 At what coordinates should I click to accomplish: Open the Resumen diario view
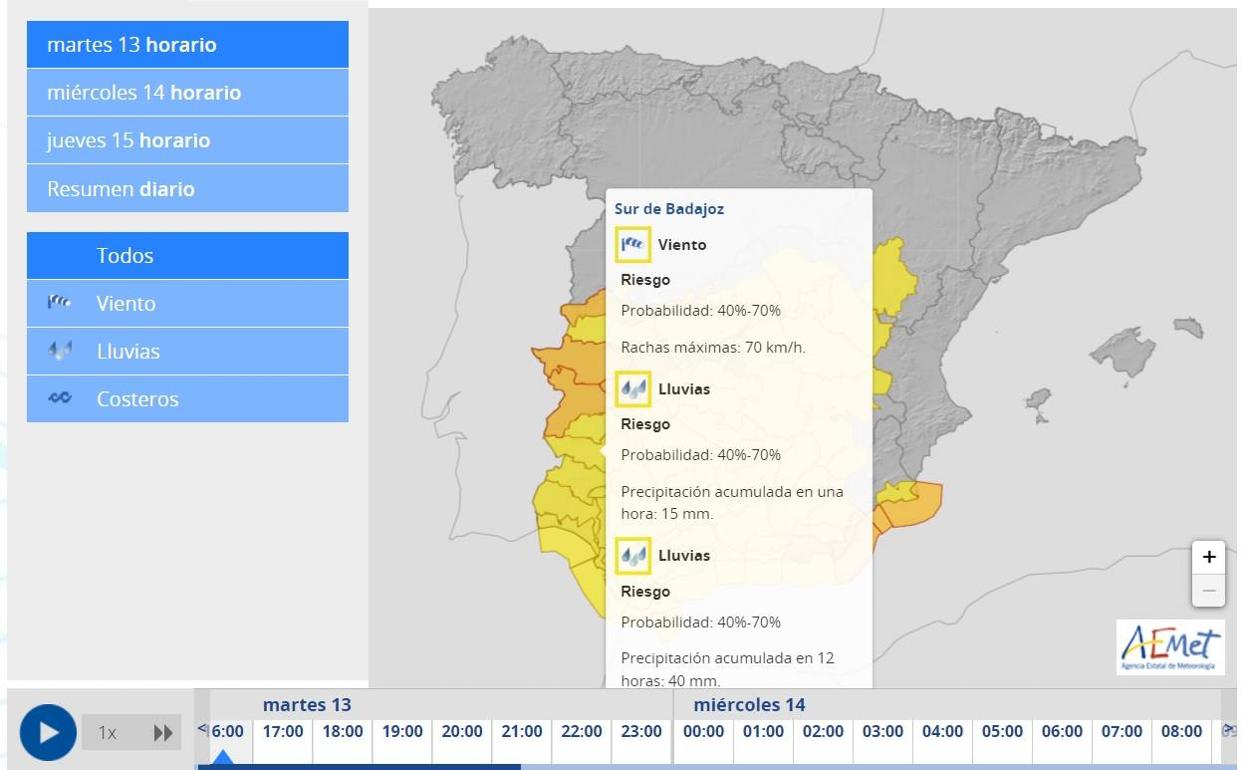[x=188, y=189]
